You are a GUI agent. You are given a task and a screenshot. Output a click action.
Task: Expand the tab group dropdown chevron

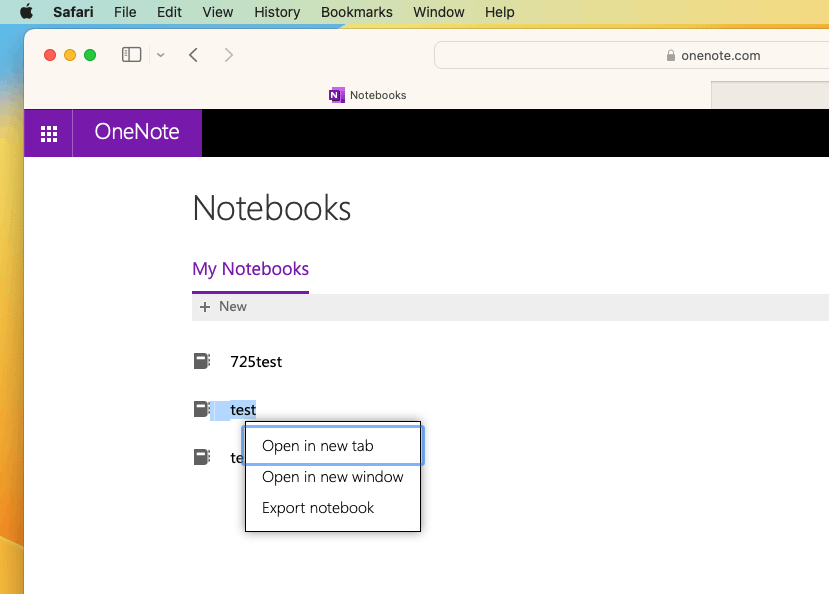click(x=161, y=55)
